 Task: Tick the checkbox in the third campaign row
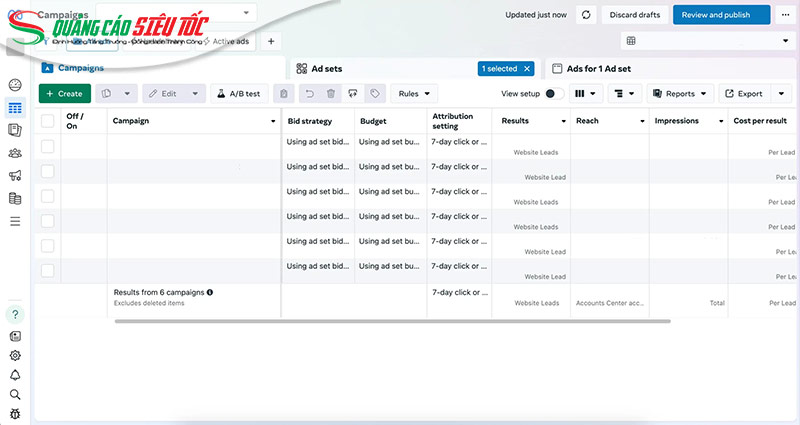[x=47, y=196]
